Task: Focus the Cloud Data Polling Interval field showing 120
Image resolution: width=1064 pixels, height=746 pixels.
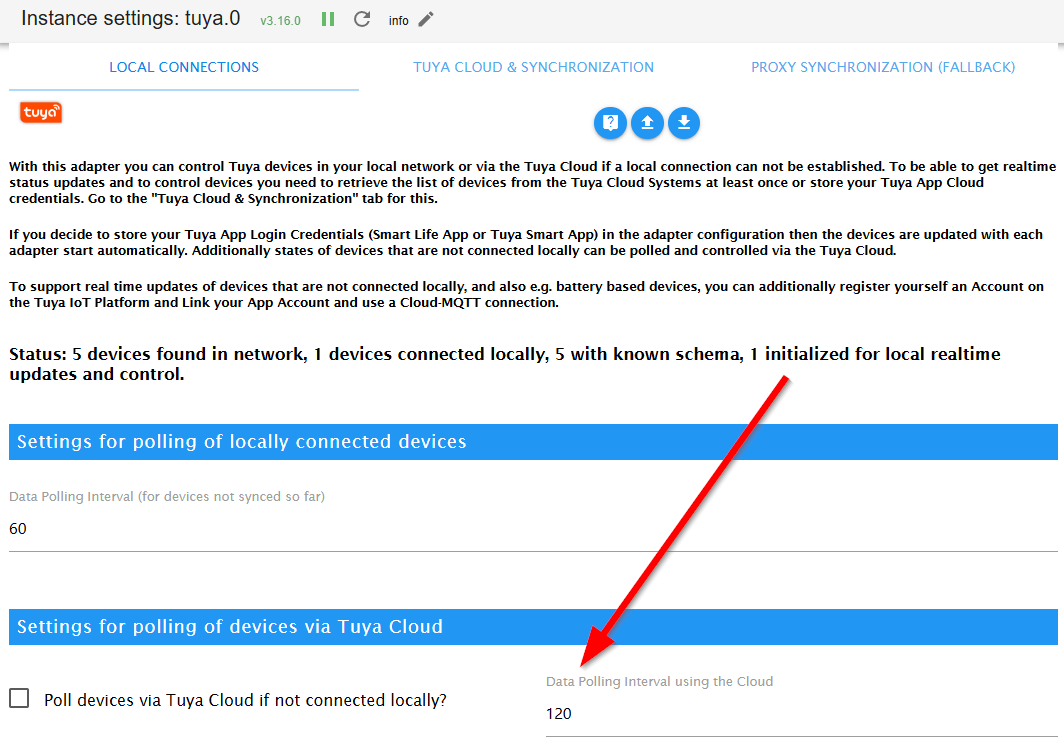Action: (801, 713)
